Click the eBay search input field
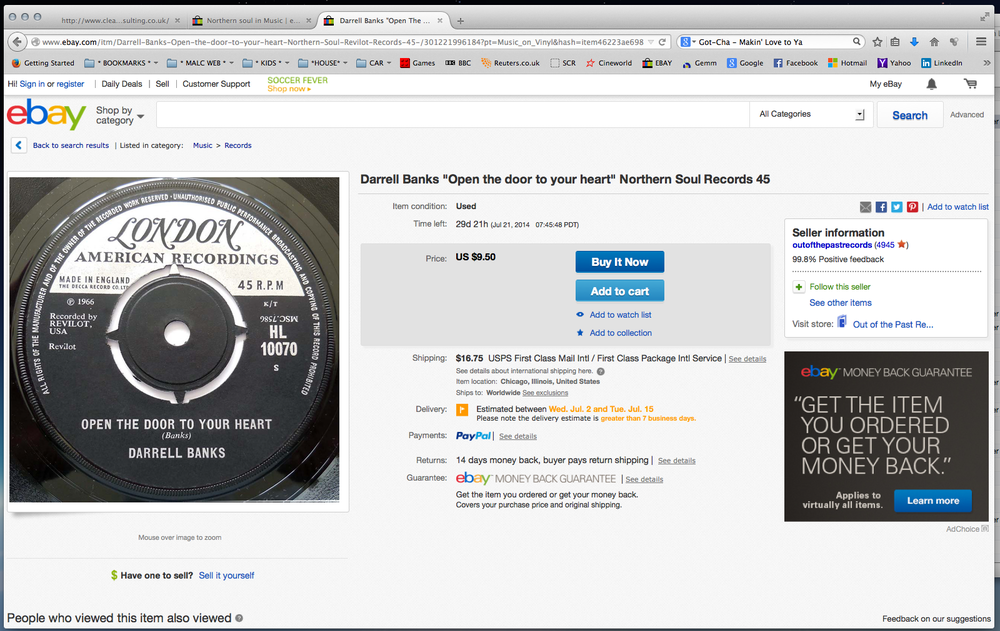 pyautogui.click(x=453, y=115)
